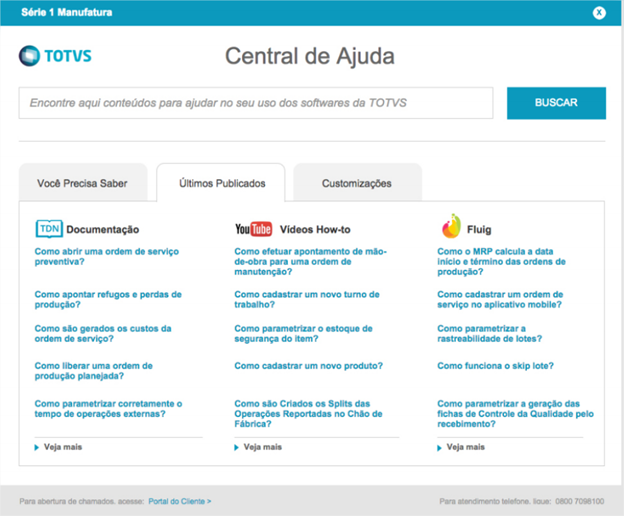Viewport: 624px width, 516px height.
Task: Close the Série 1 Manufatura dialog
Action: [599, 13]
